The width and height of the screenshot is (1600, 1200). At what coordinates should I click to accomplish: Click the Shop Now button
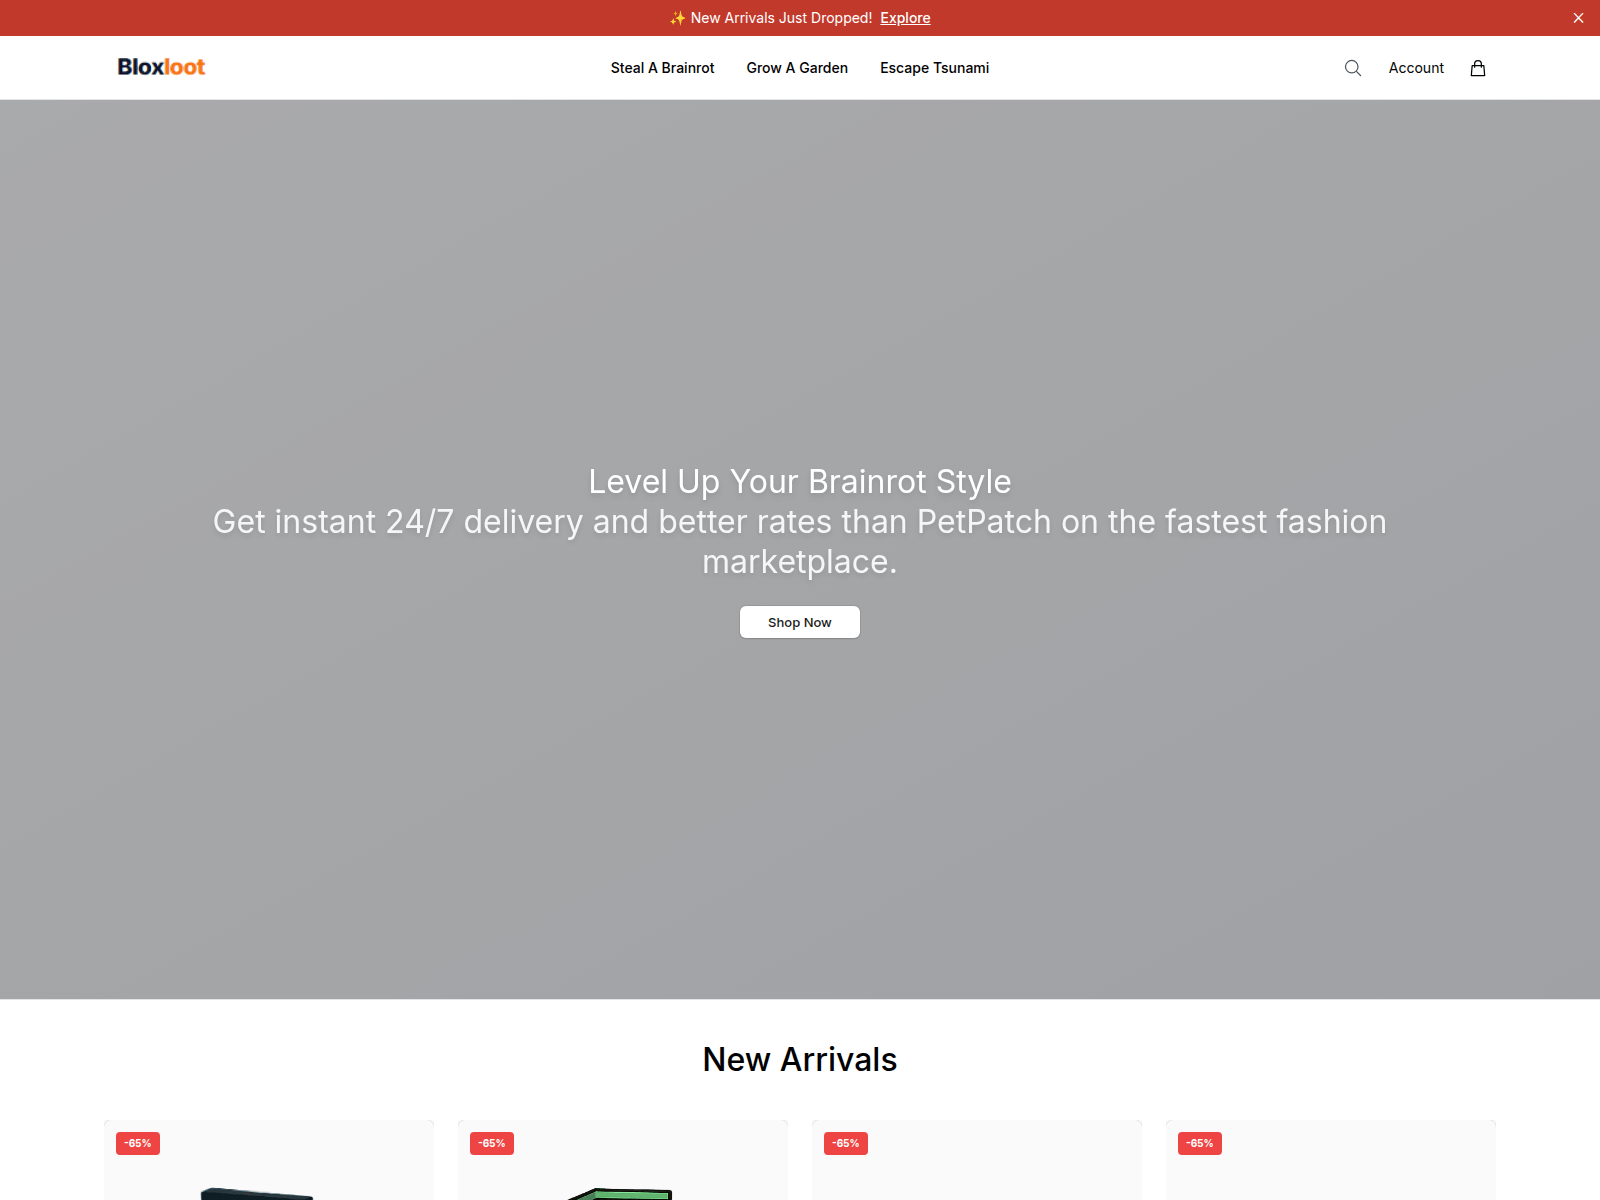click(x=800, y=622)
